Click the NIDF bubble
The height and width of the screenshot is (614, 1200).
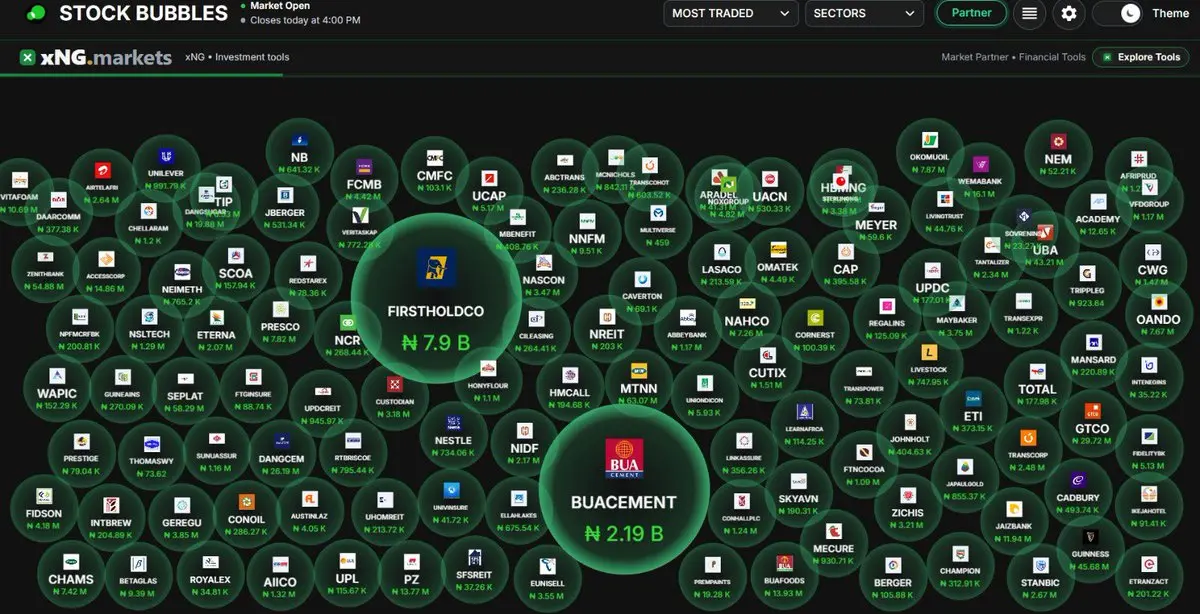click(524, 441)
